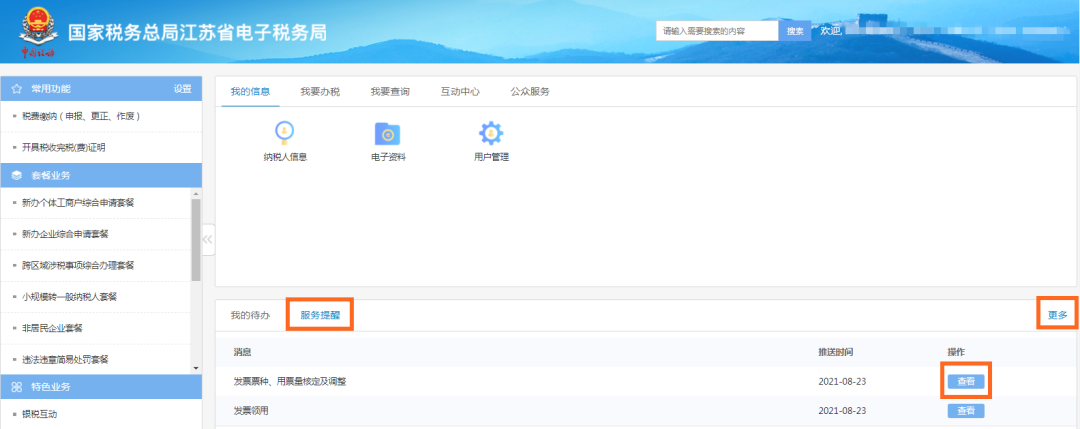1080x429 pixels.
Task: Click the sidebar scrollbar up arrow
Action: pyautogui.click(x=196, y=193)
